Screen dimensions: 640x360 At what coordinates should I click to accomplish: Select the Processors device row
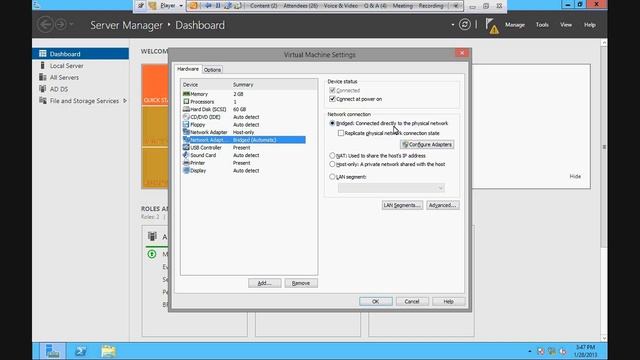tap(244, 102)
